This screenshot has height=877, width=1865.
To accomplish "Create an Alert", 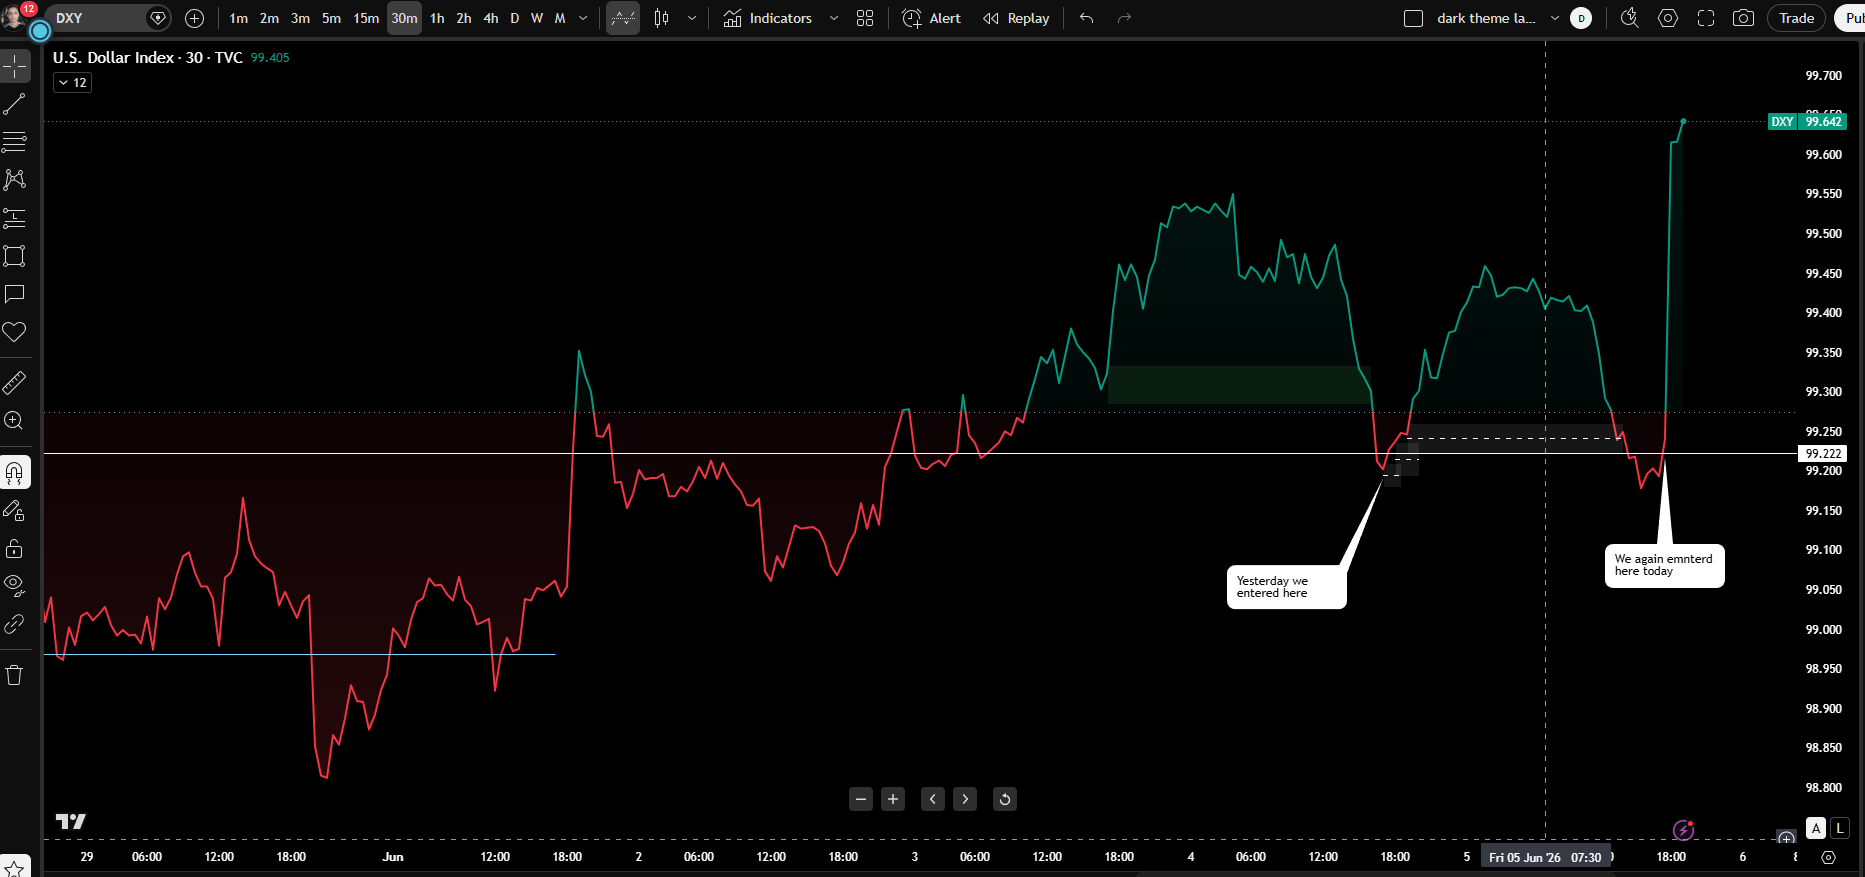I will coord(931,18).
